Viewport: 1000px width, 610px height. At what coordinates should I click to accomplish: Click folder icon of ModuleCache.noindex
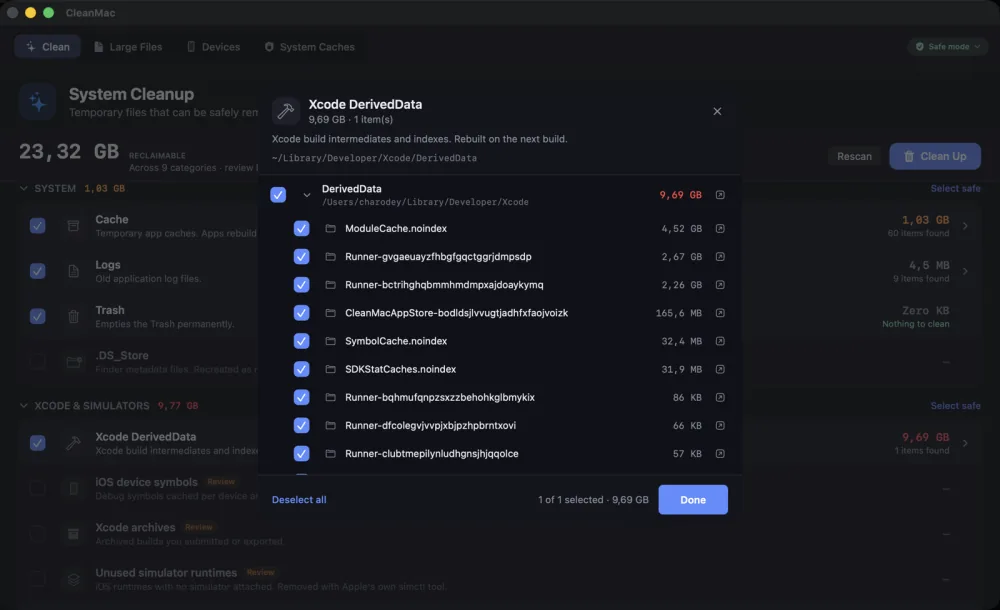(x=330, y=228)
